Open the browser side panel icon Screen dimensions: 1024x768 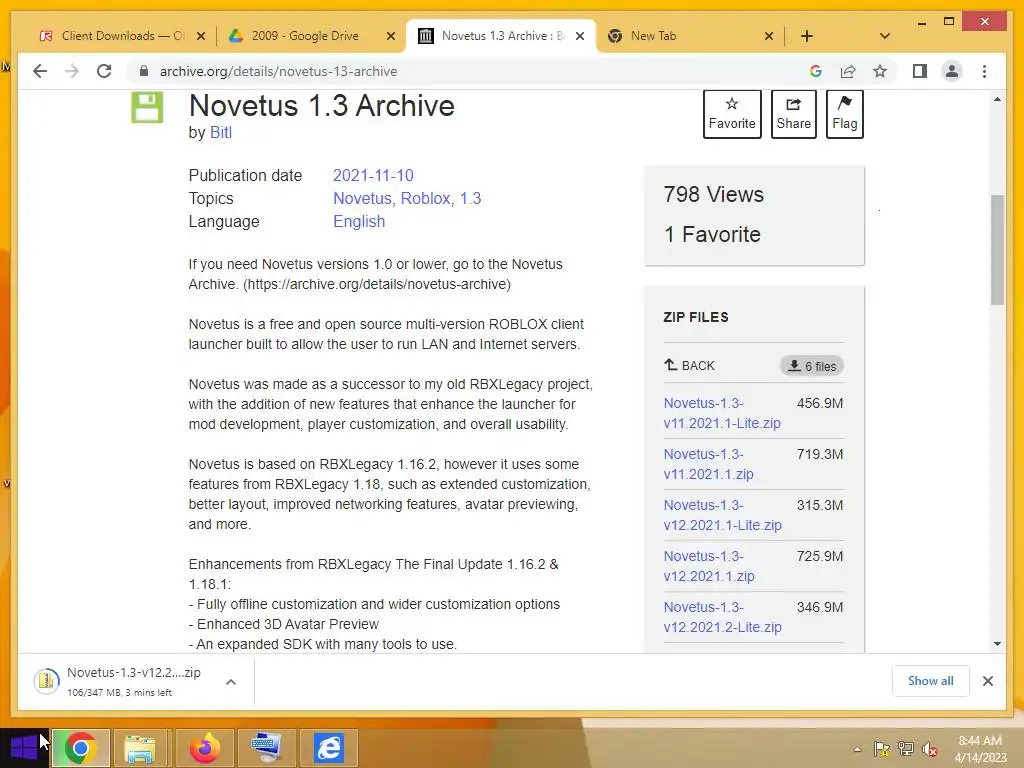pyautogui.click(x=920, y=71)
